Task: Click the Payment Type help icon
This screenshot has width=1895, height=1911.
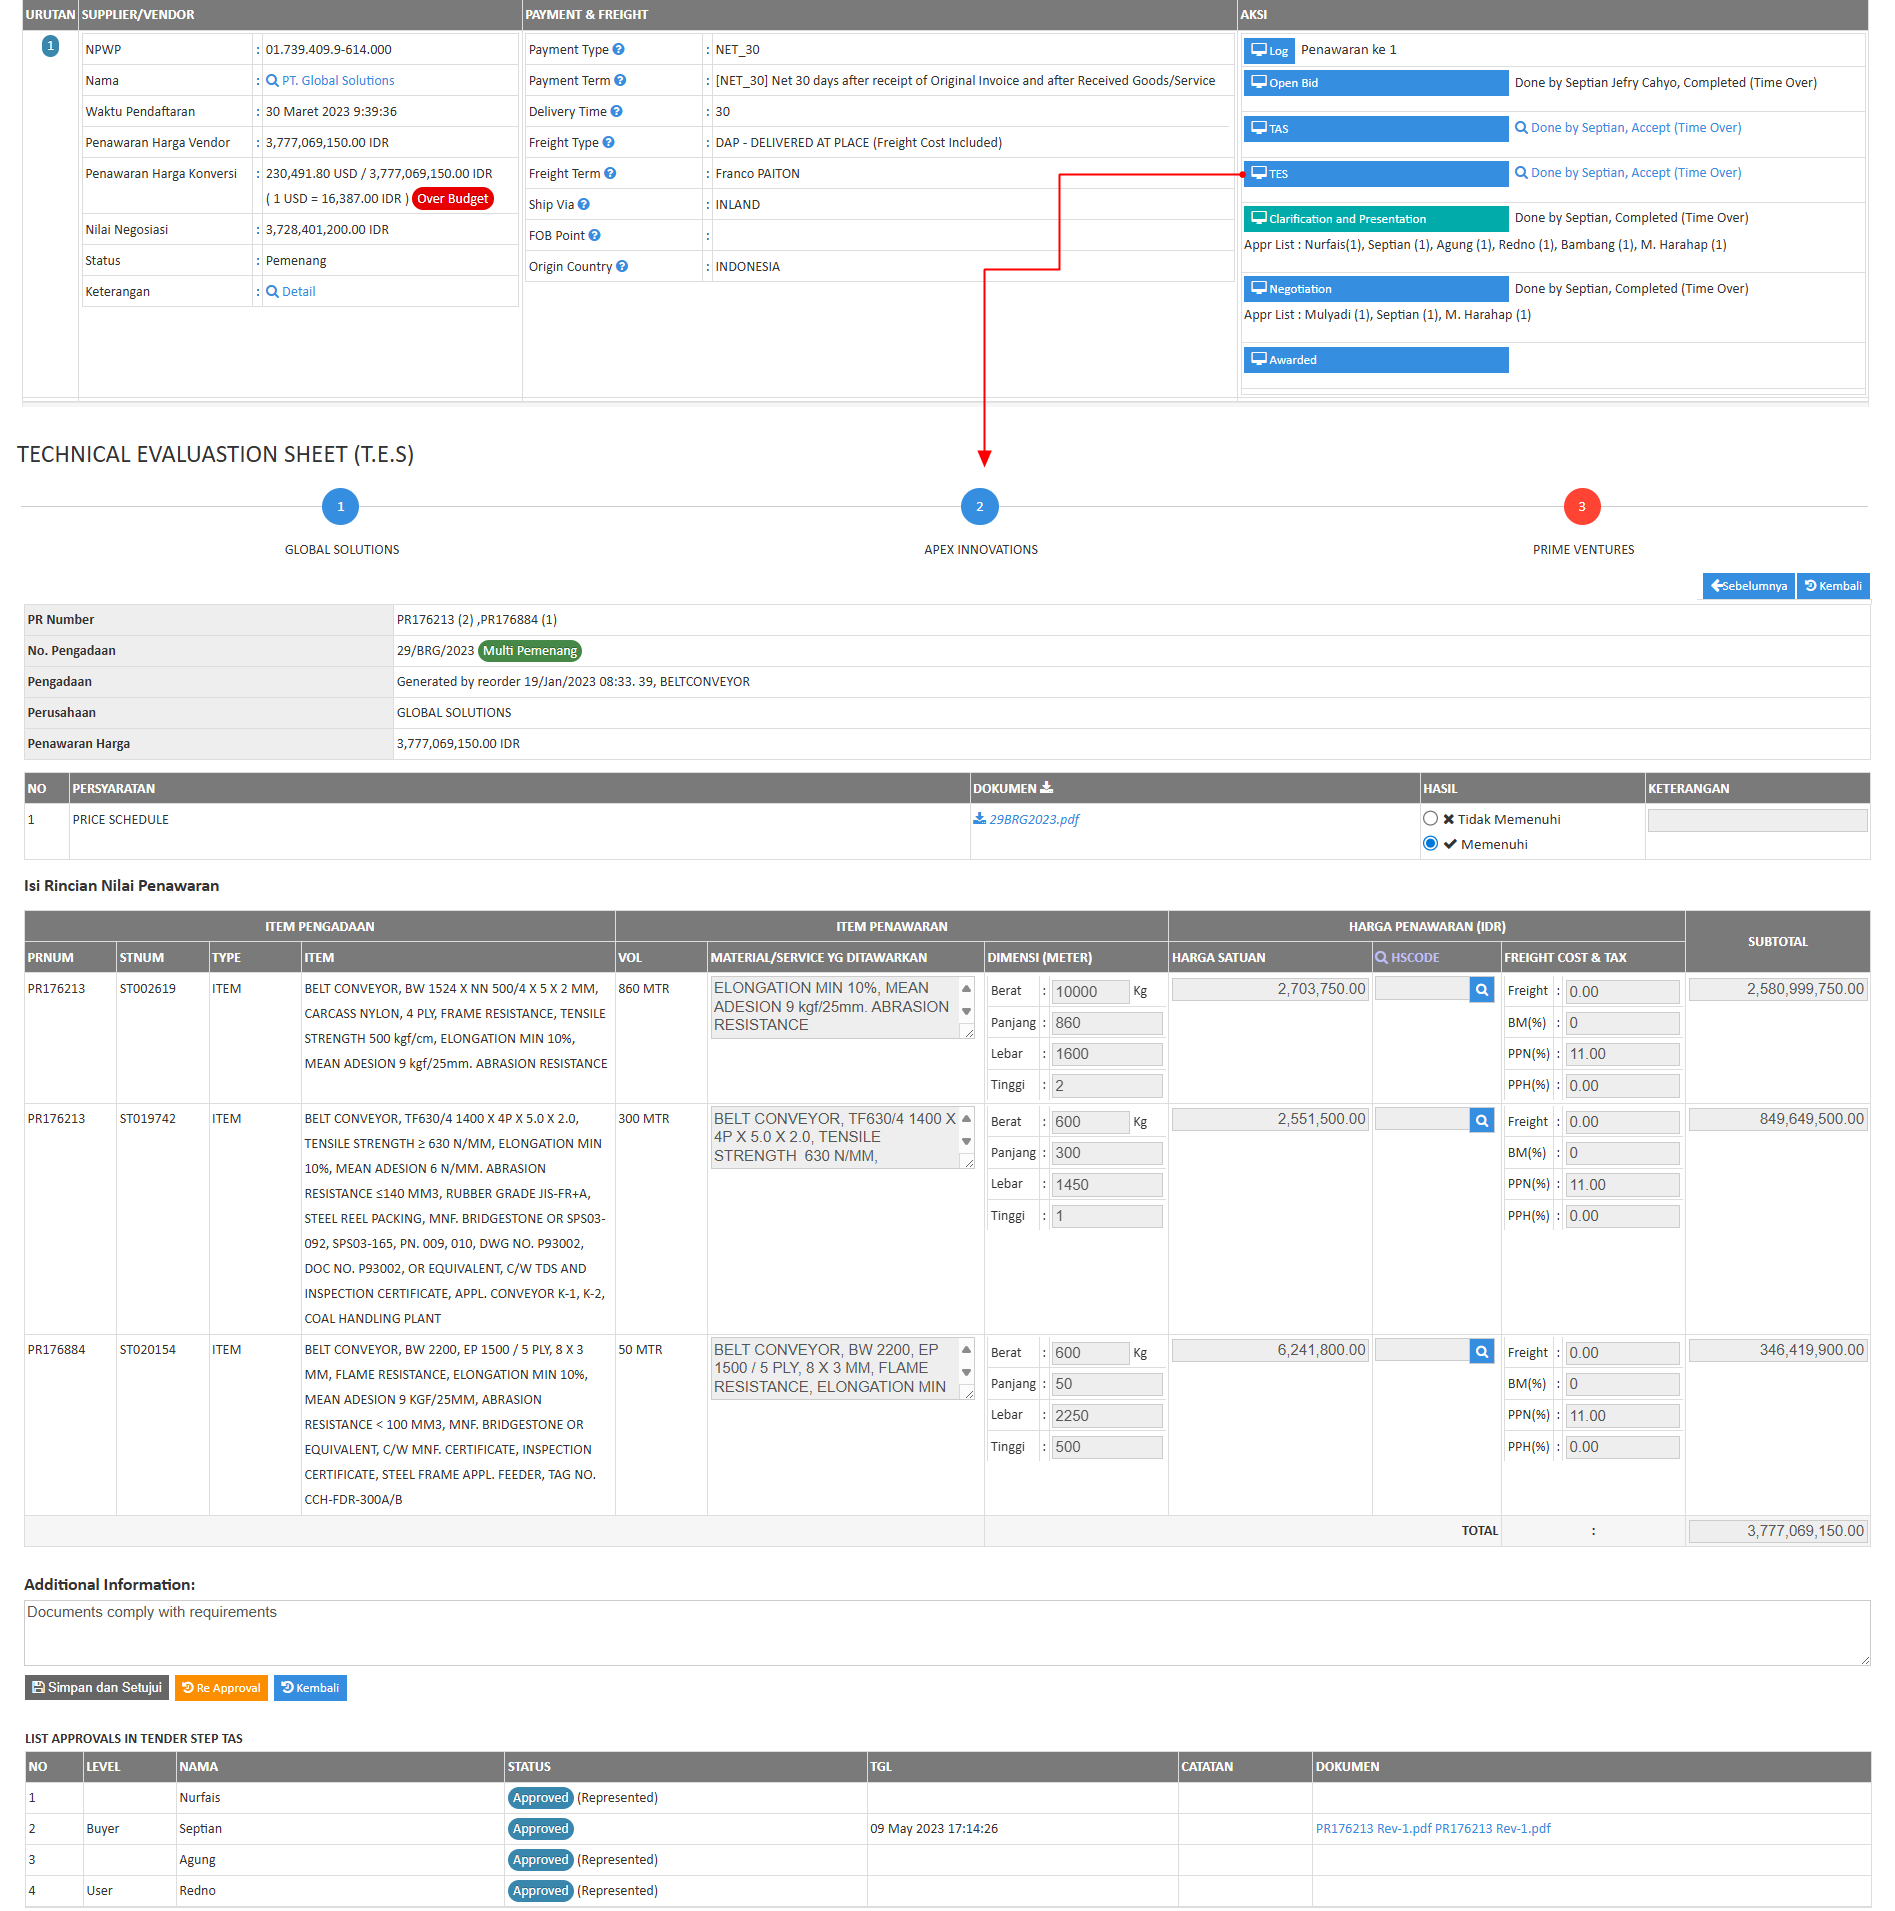Action: coord(619,49)
